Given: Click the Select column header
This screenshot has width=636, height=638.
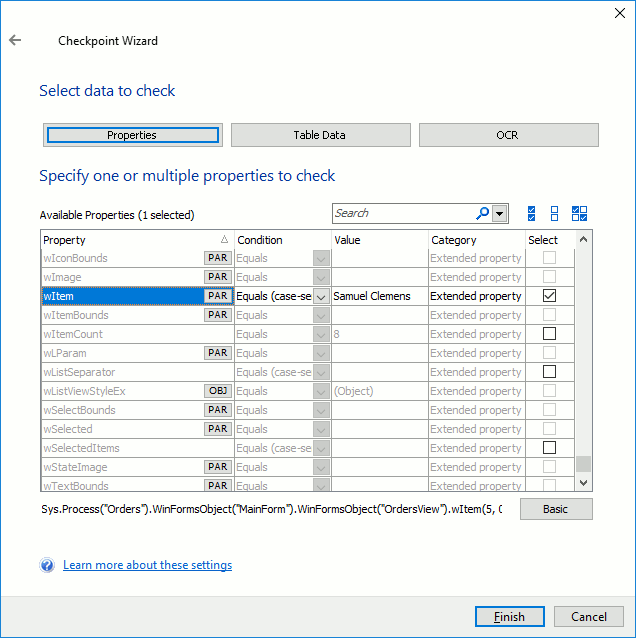Looking at the screenshot, I should click(550, 240).
